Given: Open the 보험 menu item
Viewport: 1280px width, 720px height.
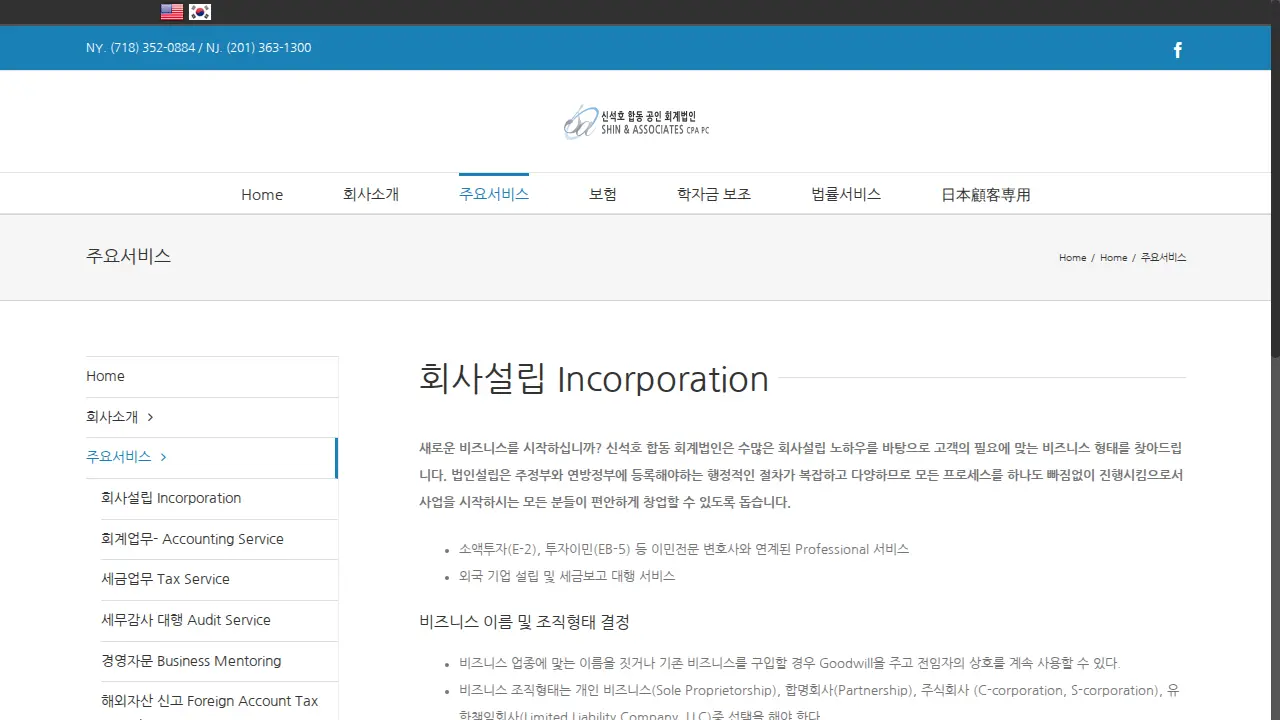Looking at the screenshot, I should point(603,195).
